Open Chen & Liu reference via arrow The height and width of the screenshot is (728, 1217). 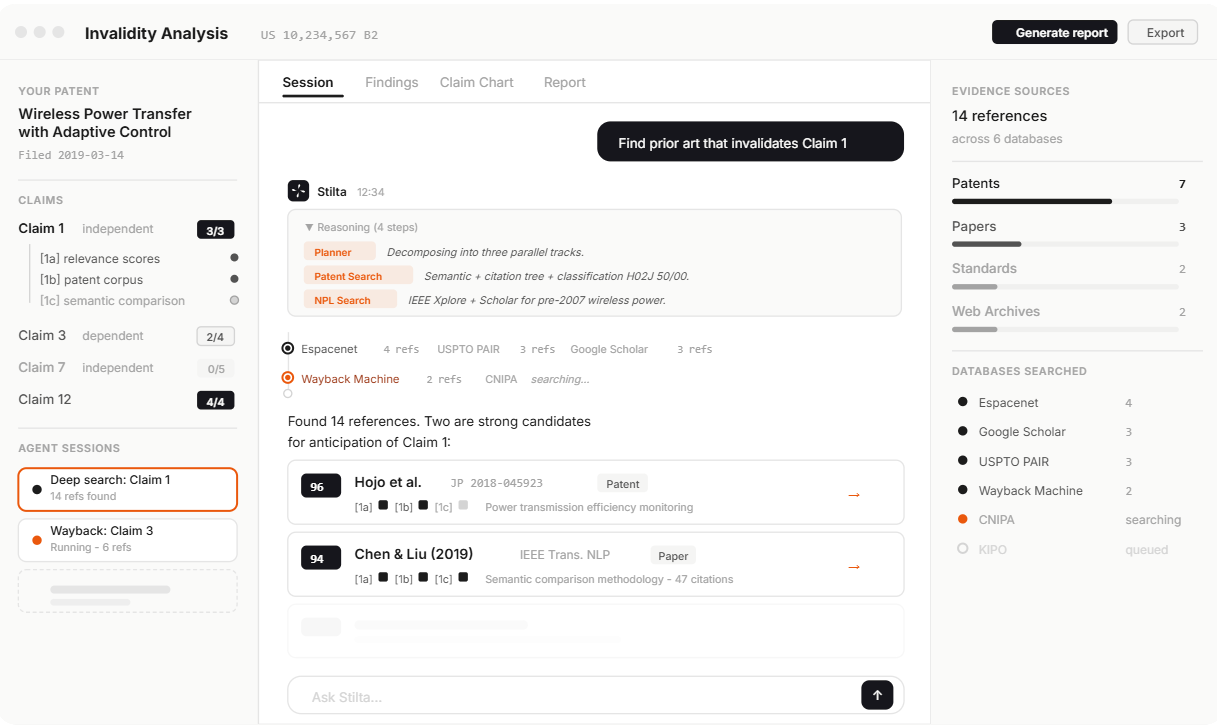(854, 566)
